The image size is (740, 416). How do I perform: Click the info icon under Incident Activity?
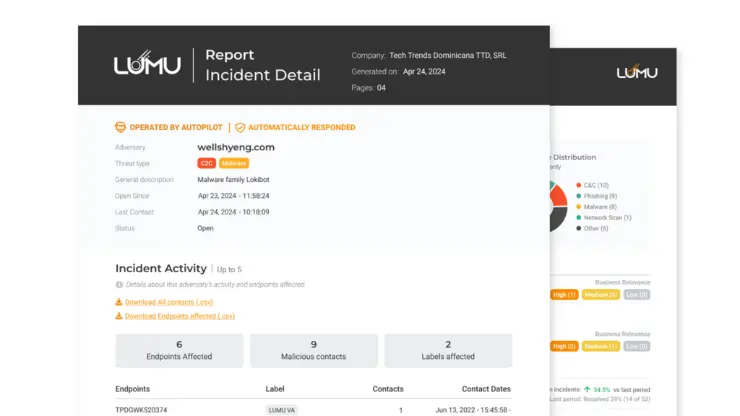click(x=120, y=285)
